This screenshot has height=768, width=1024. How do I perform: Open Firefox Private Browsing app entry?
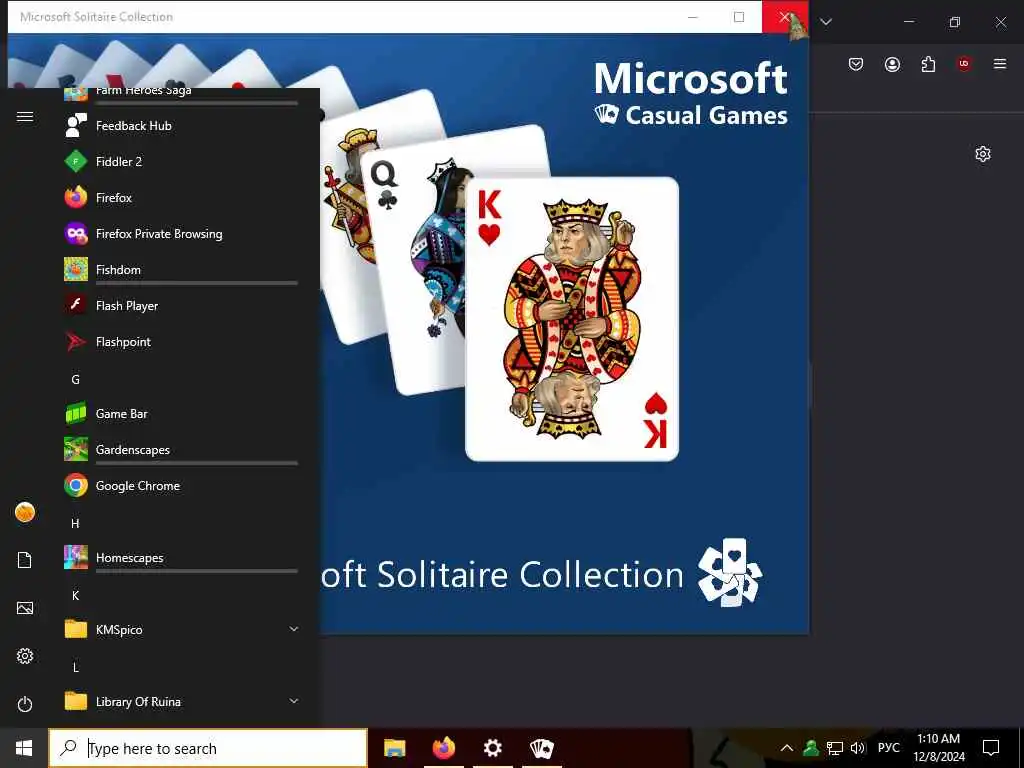(x=182, y=233)
